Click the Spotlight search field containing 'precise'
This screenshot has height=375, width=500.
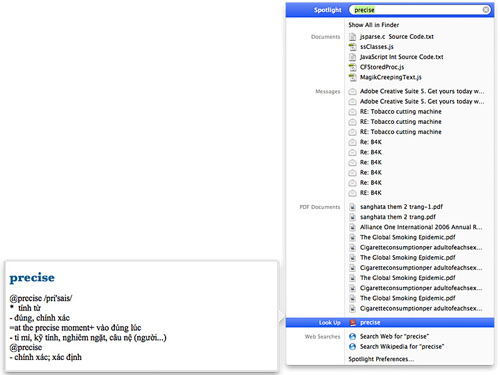click(420, 10)
